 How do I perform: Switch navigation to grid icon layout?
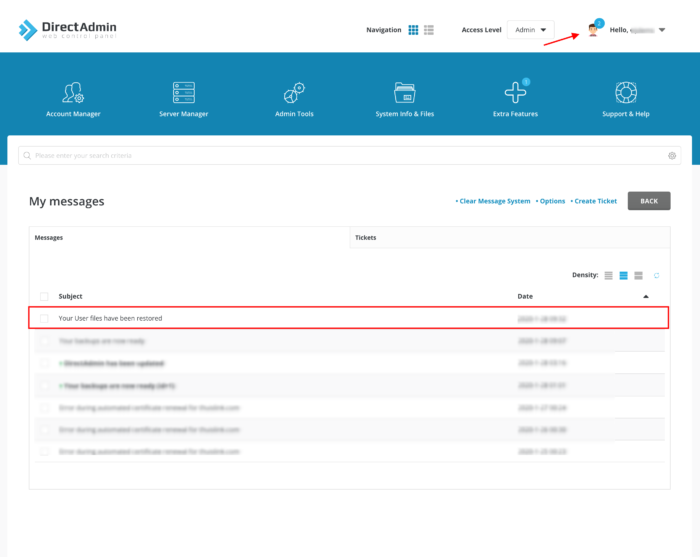pos(413,30)
